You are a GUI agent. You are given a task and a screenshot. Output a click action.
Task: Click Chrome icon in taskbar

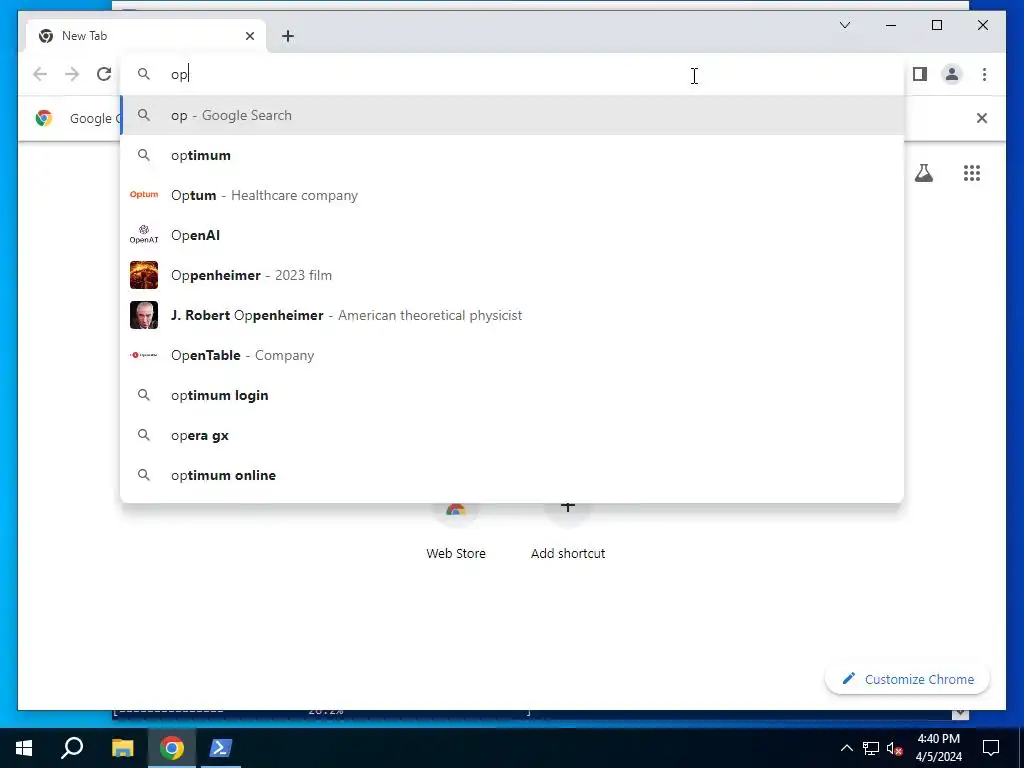[x=172, y=748]
